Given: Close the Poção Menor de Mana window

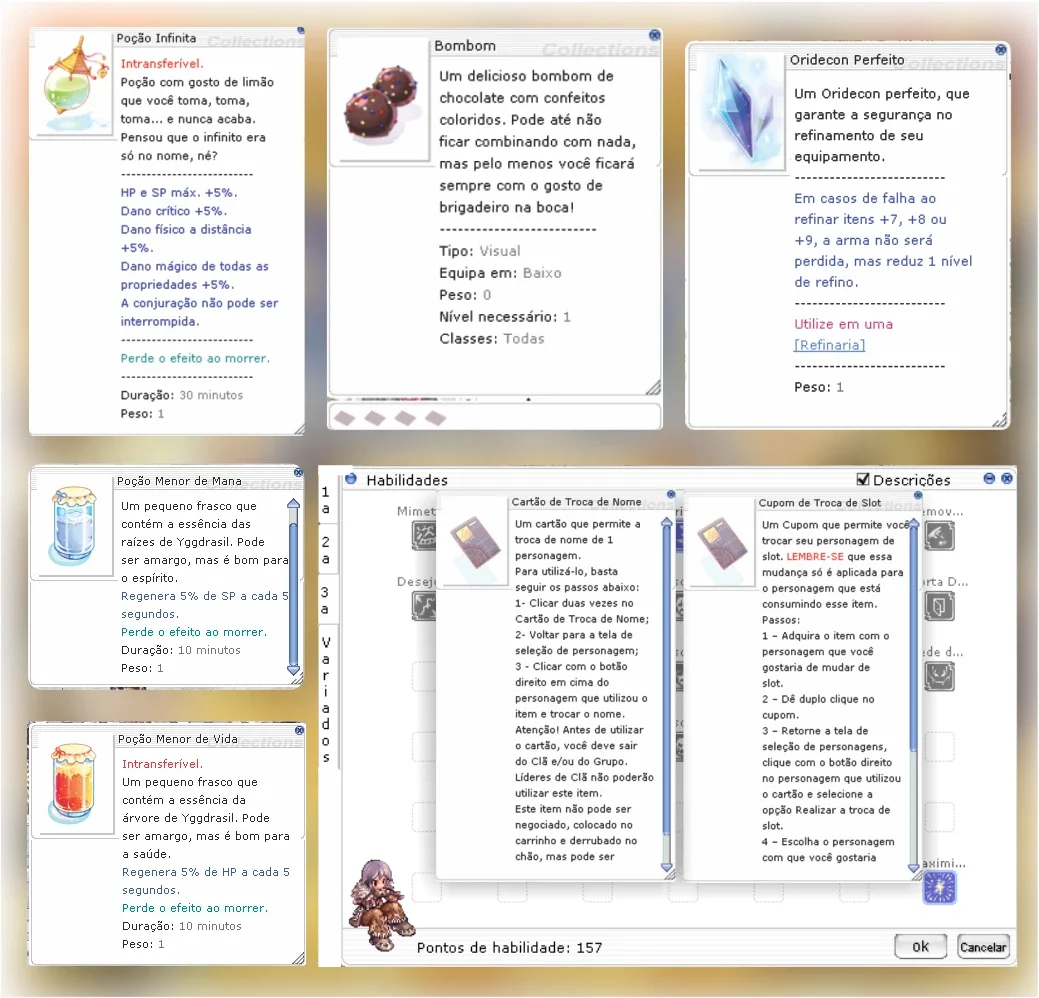Looking at the screenshot, I should (x=298, y=472).
